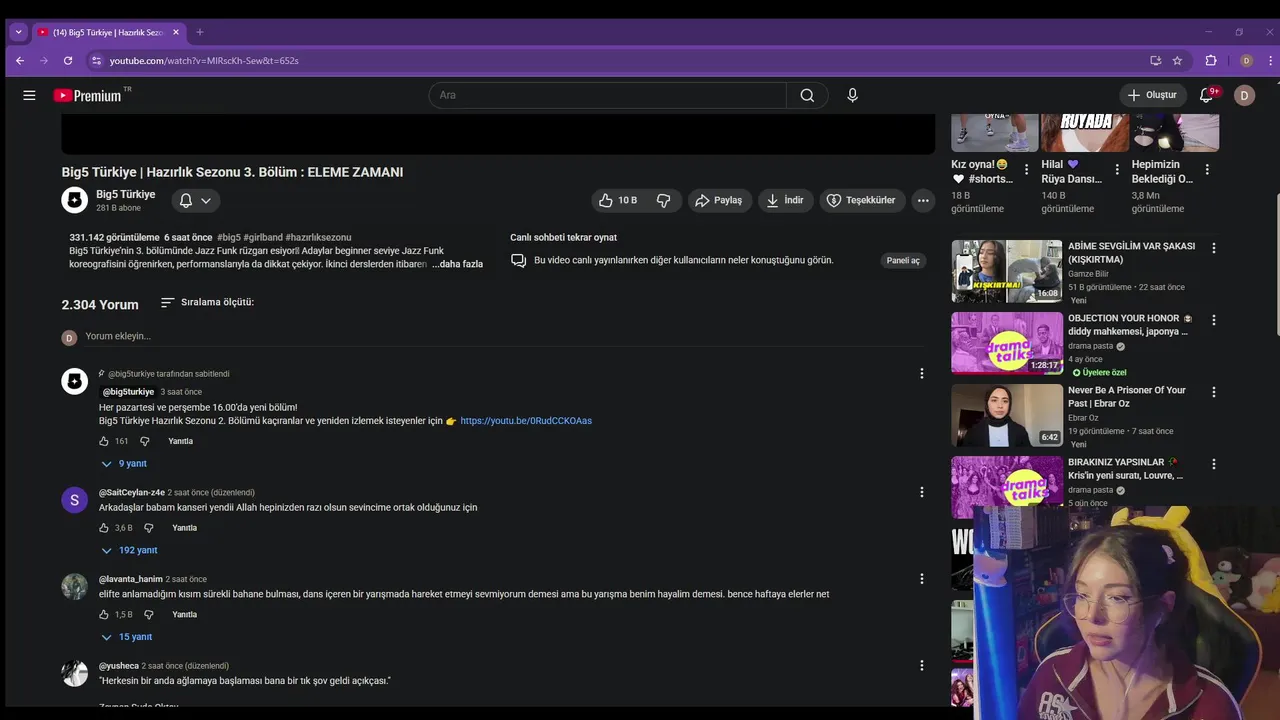Click the Ara search input field
Image resolution: width=1280 pixels, height=720 pixels.
point(608,95)
